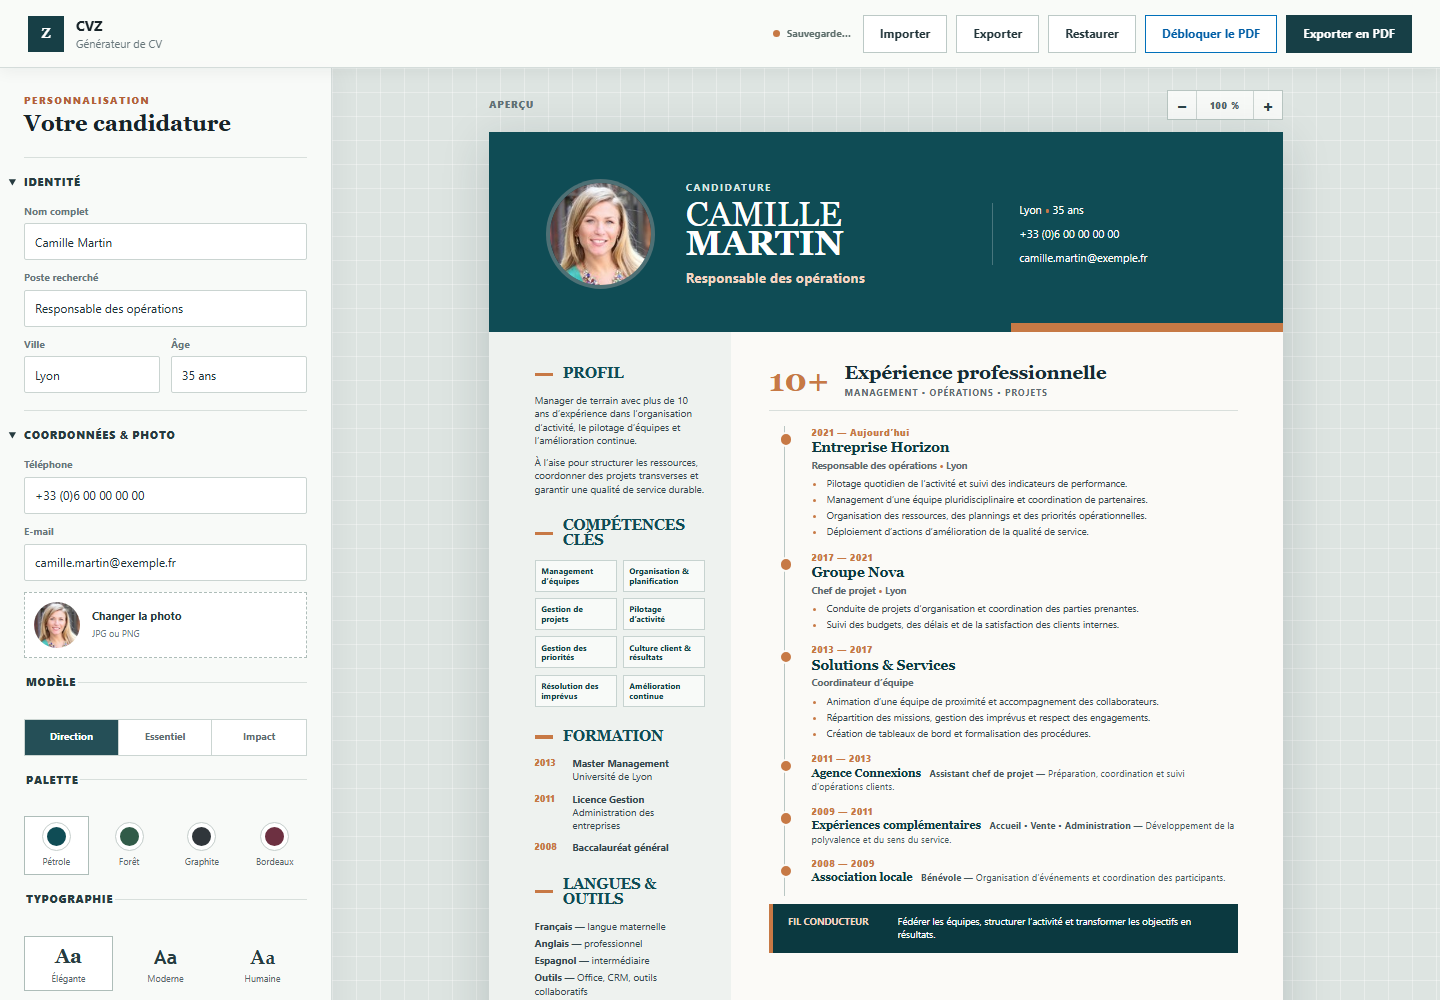Select the Humaine typography option

[x=262, y=963]
